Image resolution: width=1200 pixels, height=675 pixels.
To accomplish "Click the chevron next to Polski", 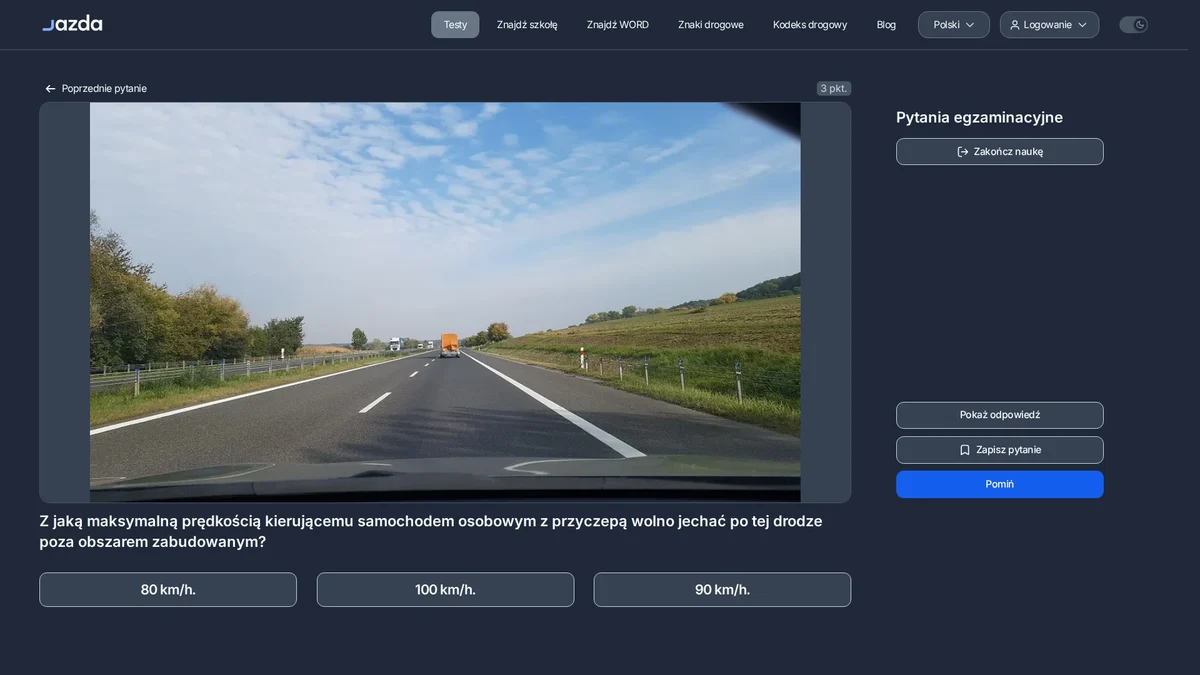I will tap(970, 25).
